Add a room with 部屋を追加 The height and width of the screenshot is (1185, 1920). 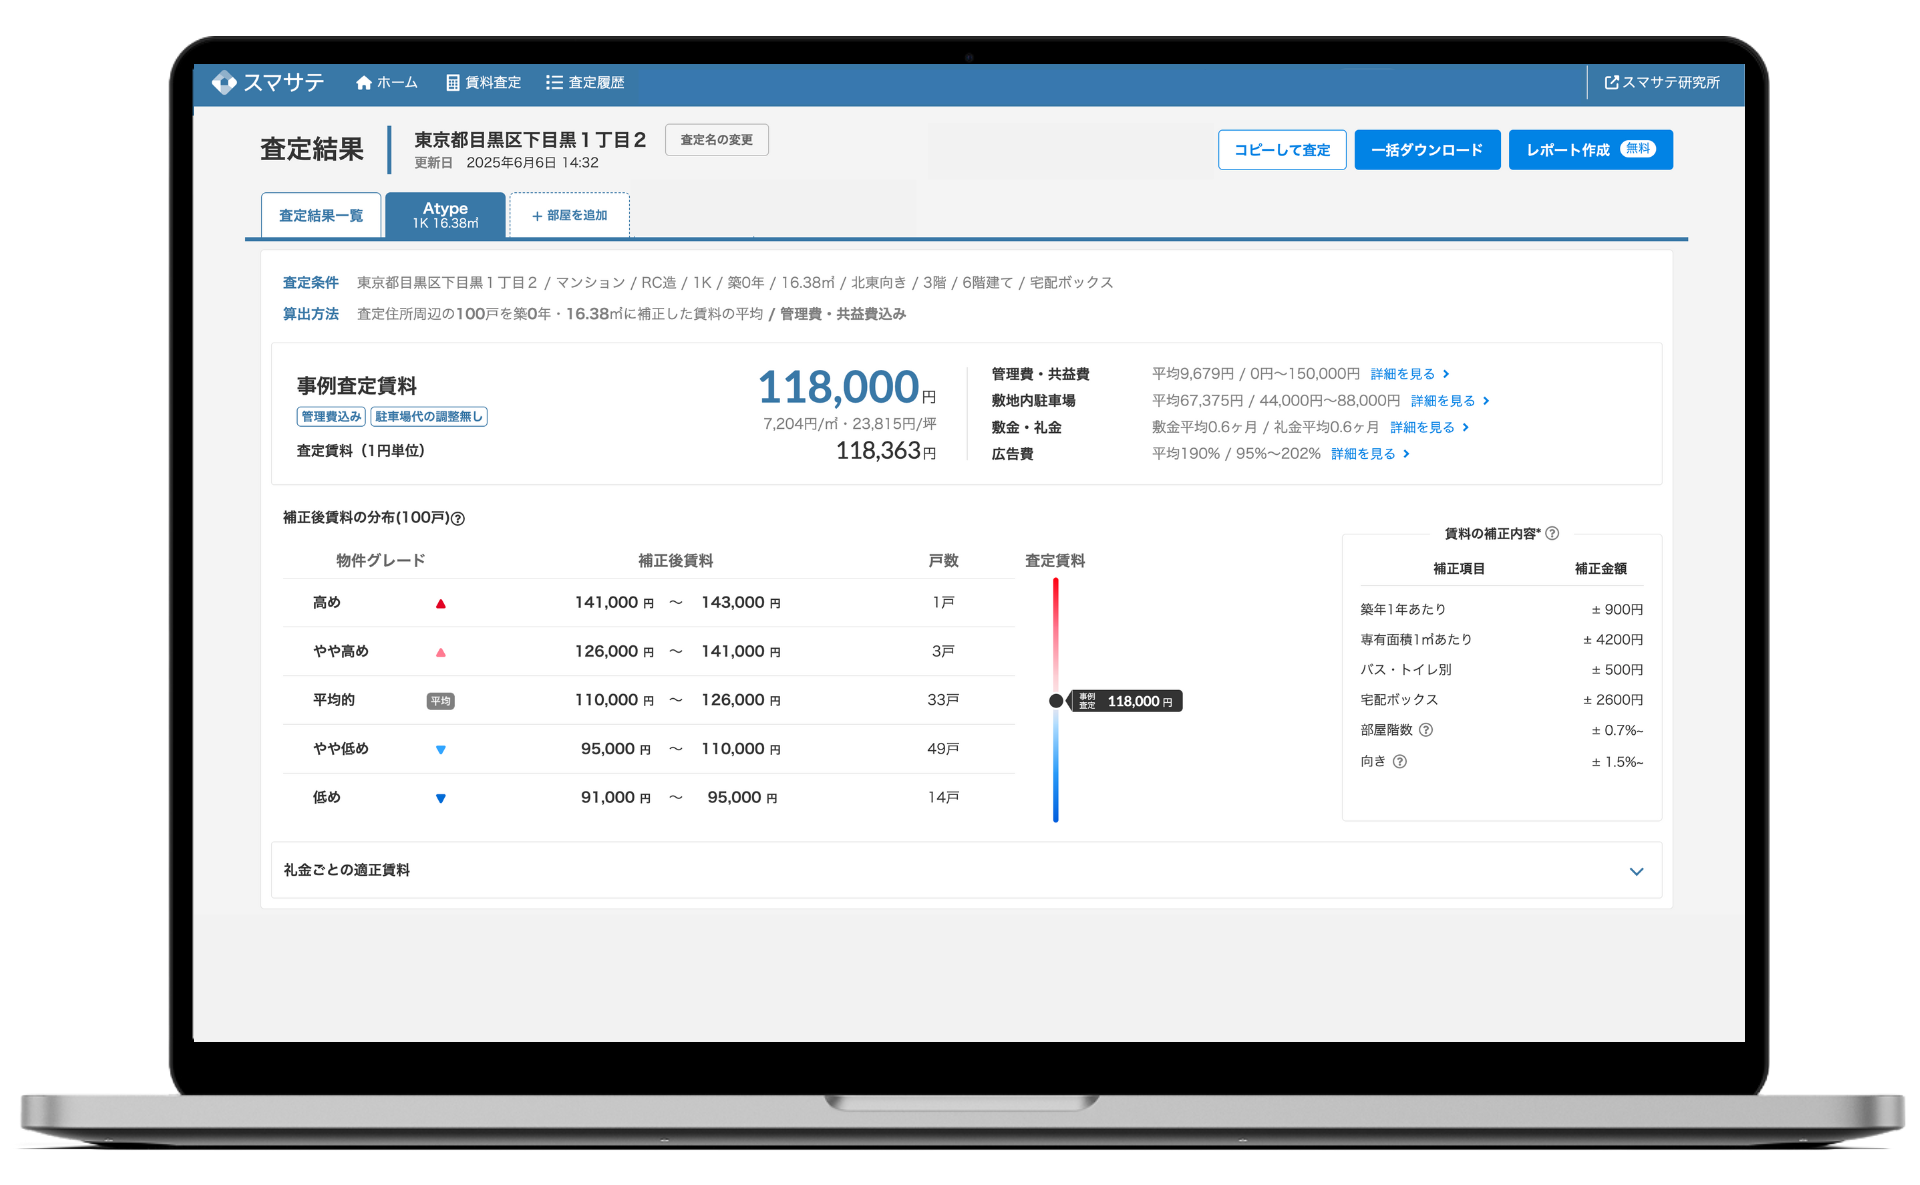coord(569,216)
